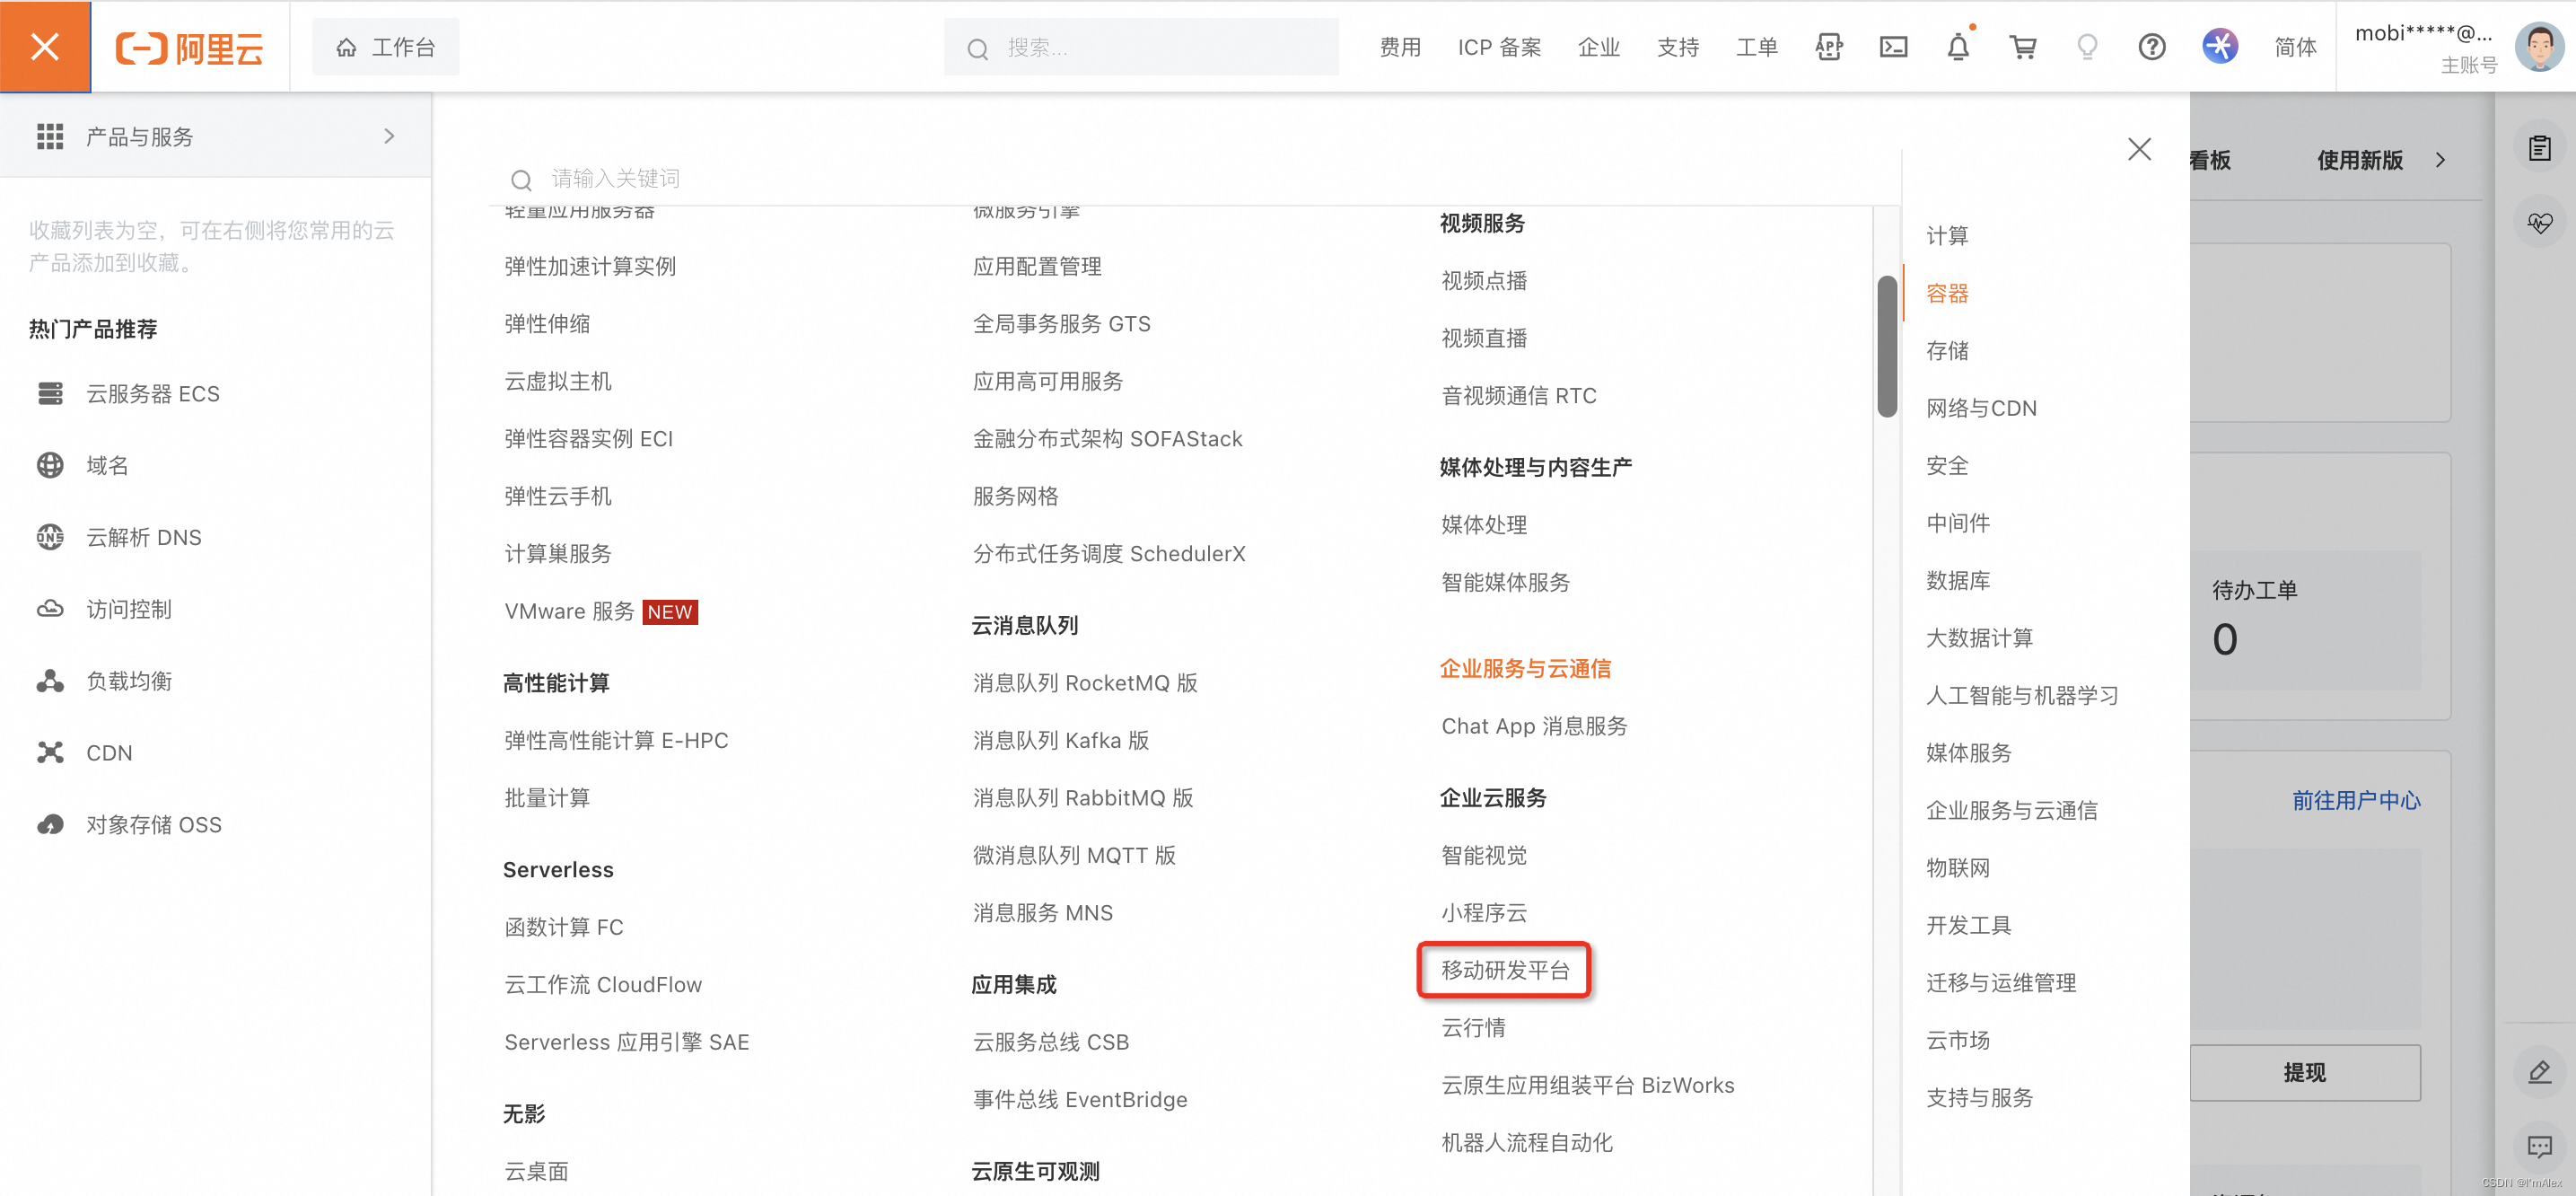Click the globe icon for 域名
Viewport: 2576px width, 1196px height.
click(x=50, y=465)
